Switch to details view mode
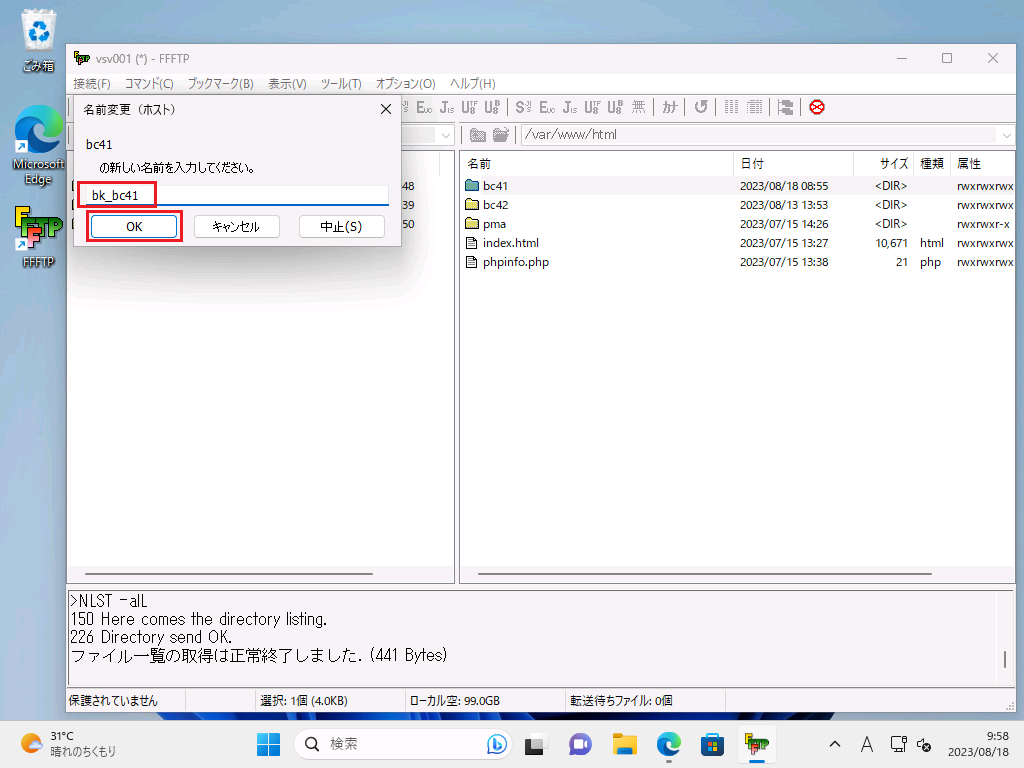 pyautogui.click(x=755, y=107)
